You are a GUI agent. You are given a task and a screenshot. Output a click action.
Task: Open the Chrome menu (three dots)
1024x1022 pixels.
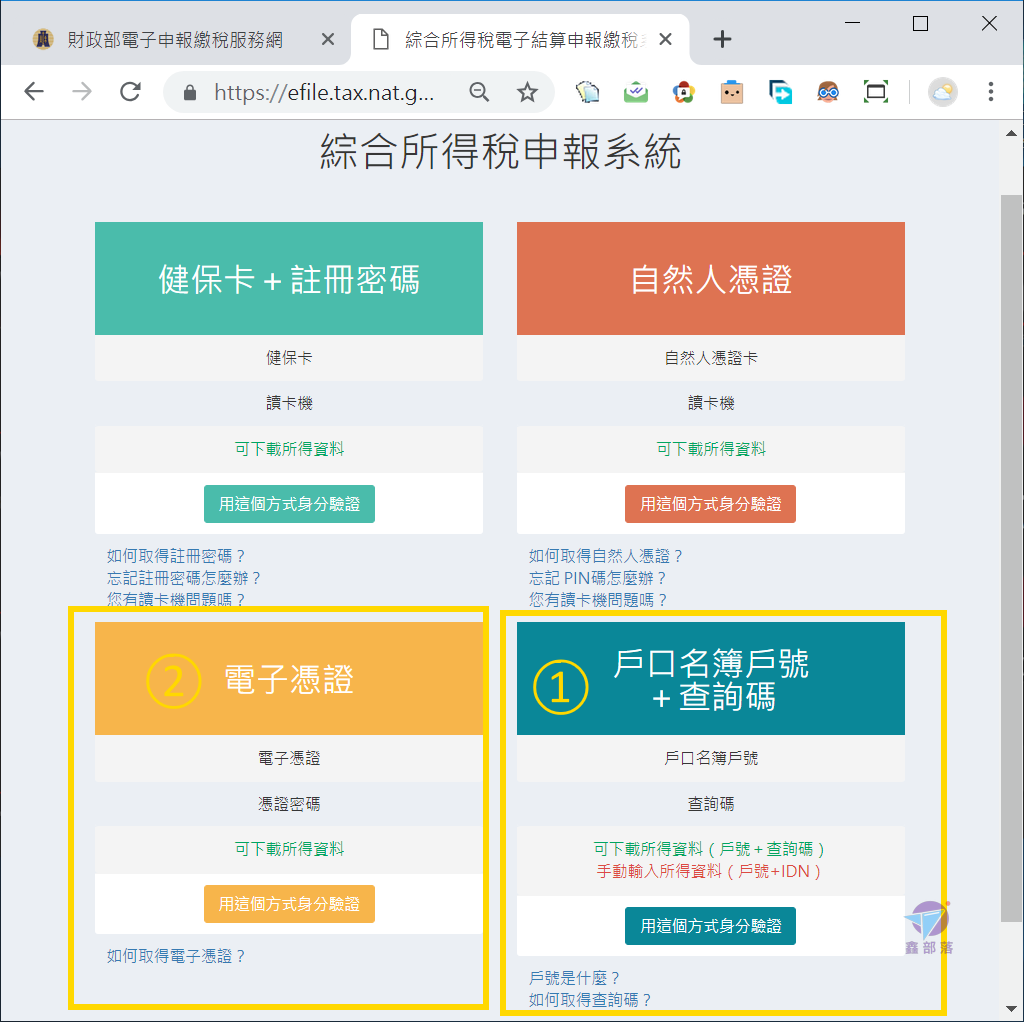pos(990,92)
